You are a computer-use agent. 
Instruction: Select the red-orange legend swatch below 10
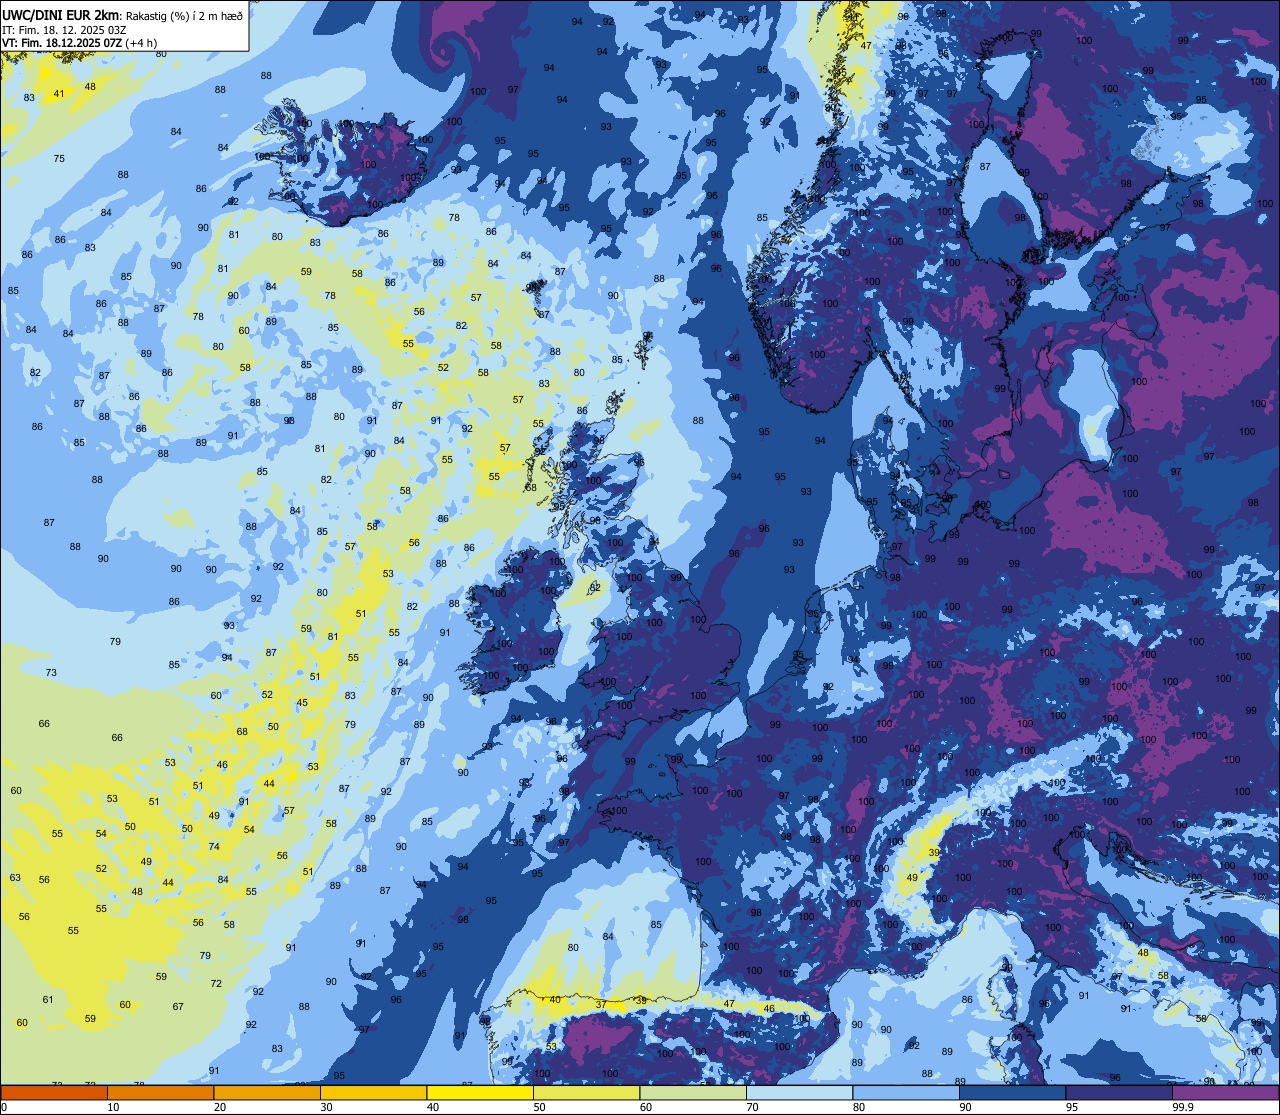click(x=54, y=1092)
